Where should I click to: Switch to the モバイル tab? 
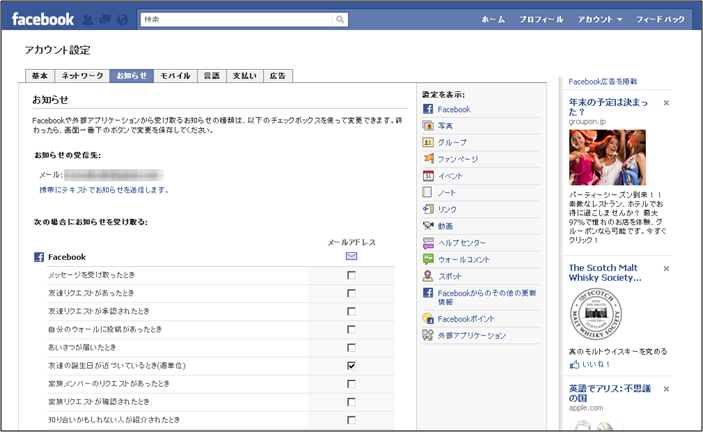[175, 76]
